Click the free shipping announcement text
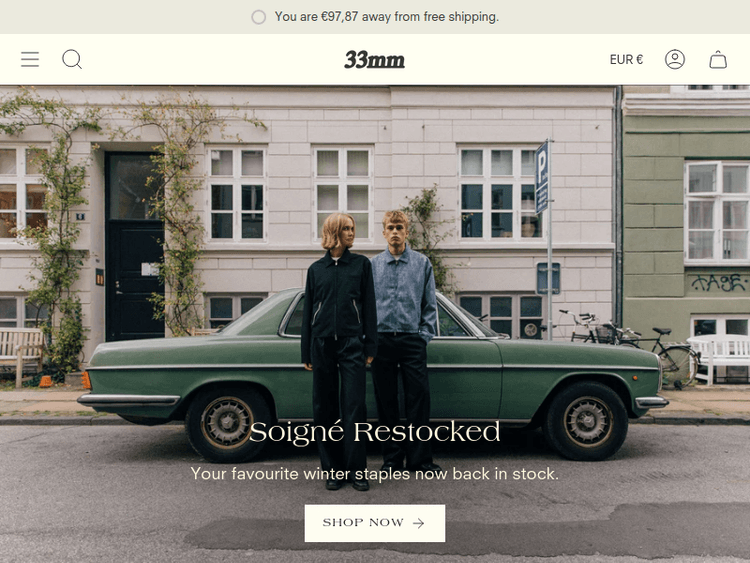 click(x=386, y=17)
